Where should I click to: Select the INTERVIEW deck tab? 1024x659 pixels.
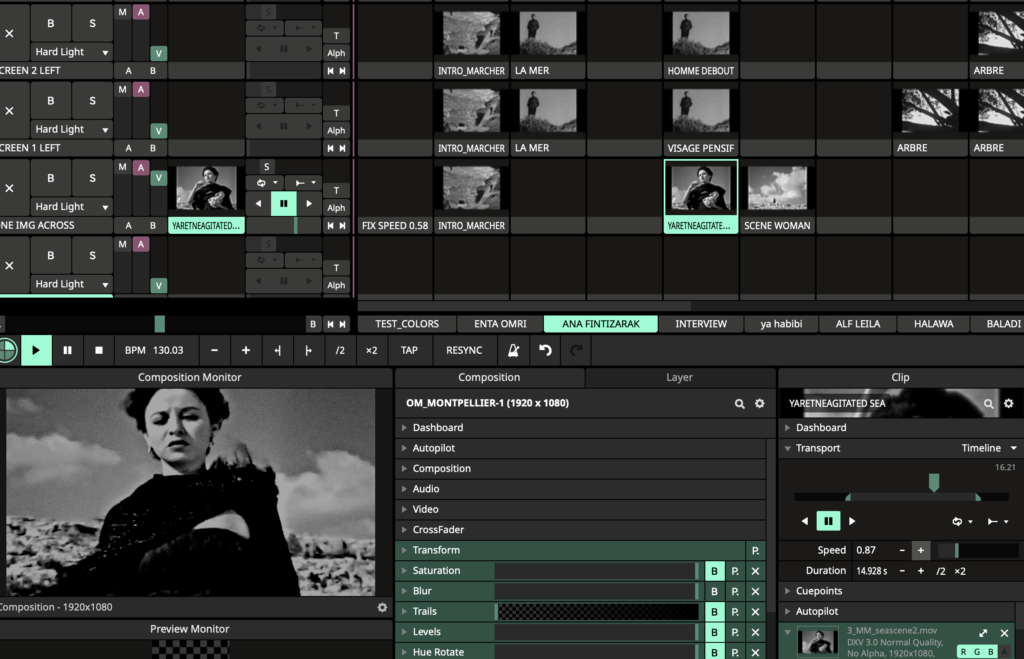click(701, 324)
